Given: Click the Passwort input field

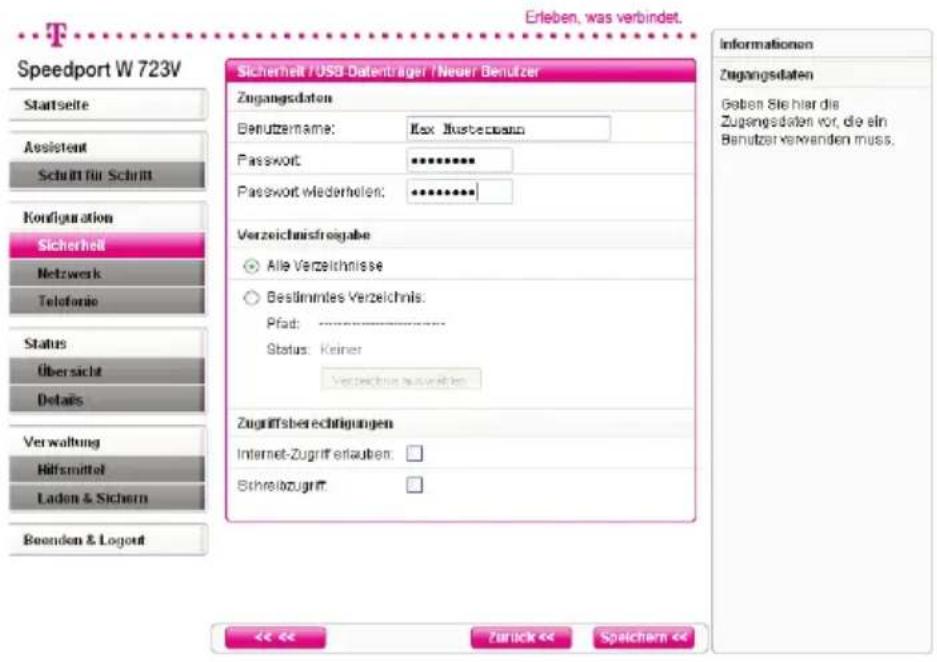Looking at the screenshot, I should 460,160.
